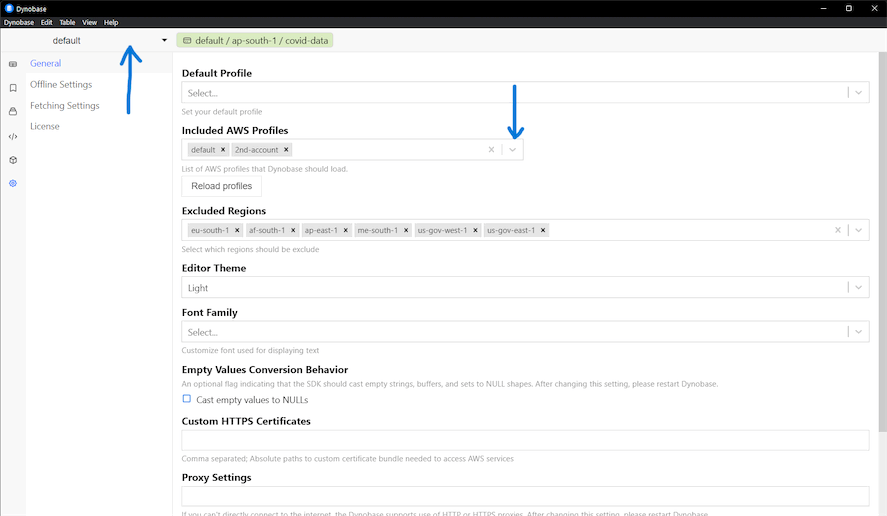This screenshot has height=516, width=887.
Task: Open the cube-shaped sidebar icon
Action: point(13,160)
